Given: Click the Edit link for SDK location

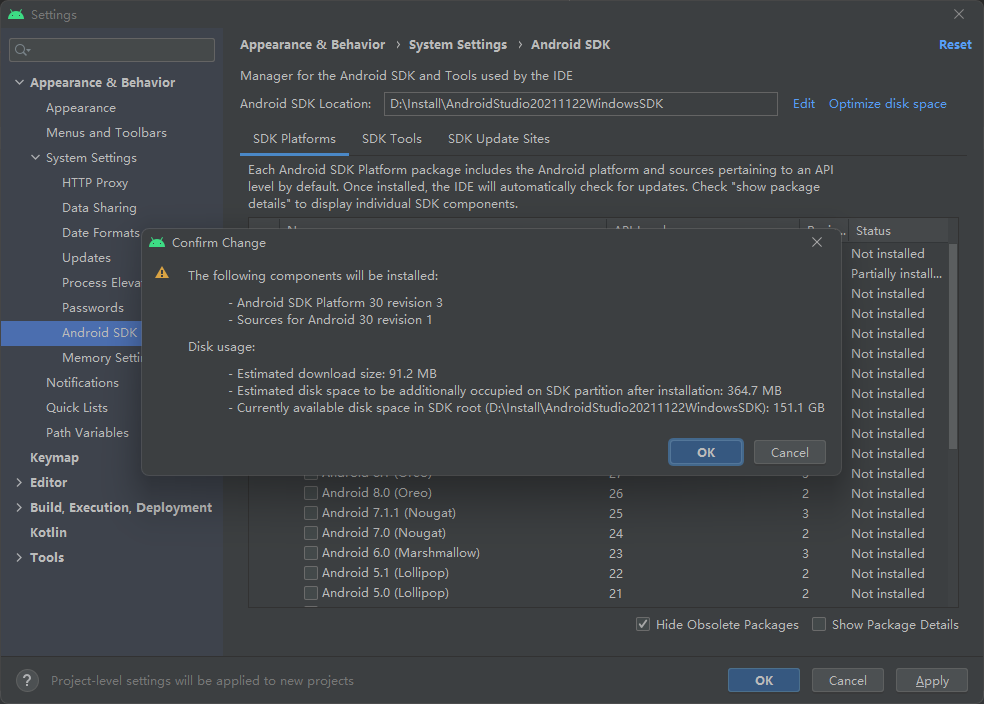Looking at the screenshot, I should pos(803,104).
